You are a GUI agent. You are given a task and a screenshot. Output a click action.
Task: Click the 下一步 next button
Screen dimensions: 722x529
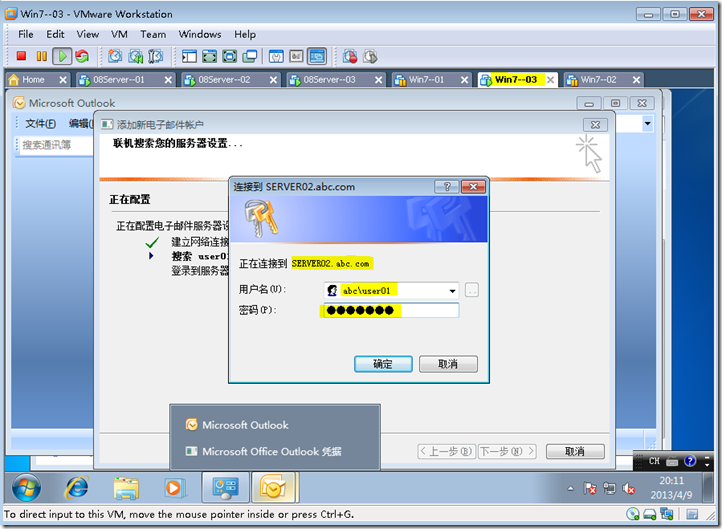(x=507, y=451)
